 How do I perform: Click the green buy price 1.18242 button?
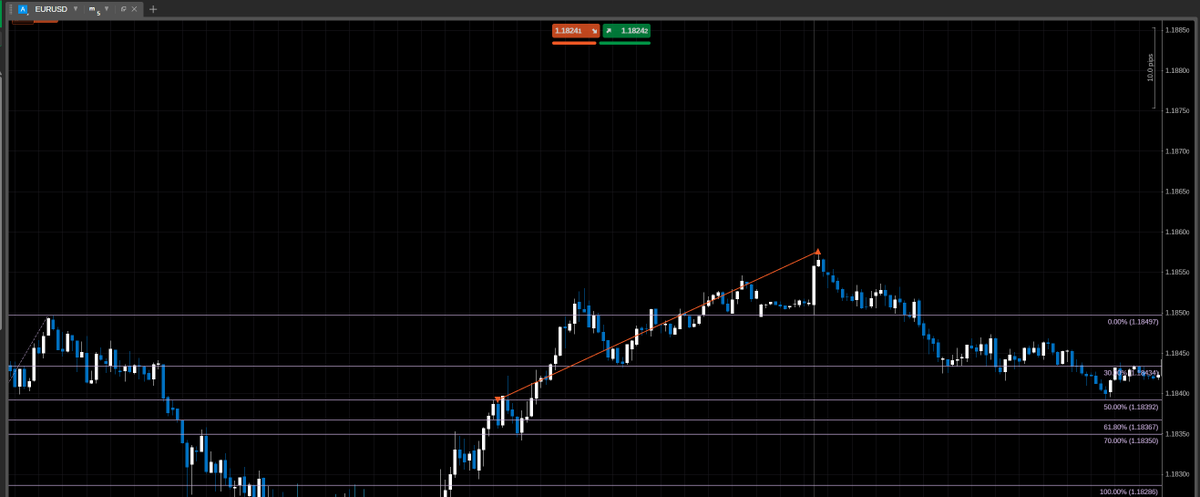coord(627,31)
